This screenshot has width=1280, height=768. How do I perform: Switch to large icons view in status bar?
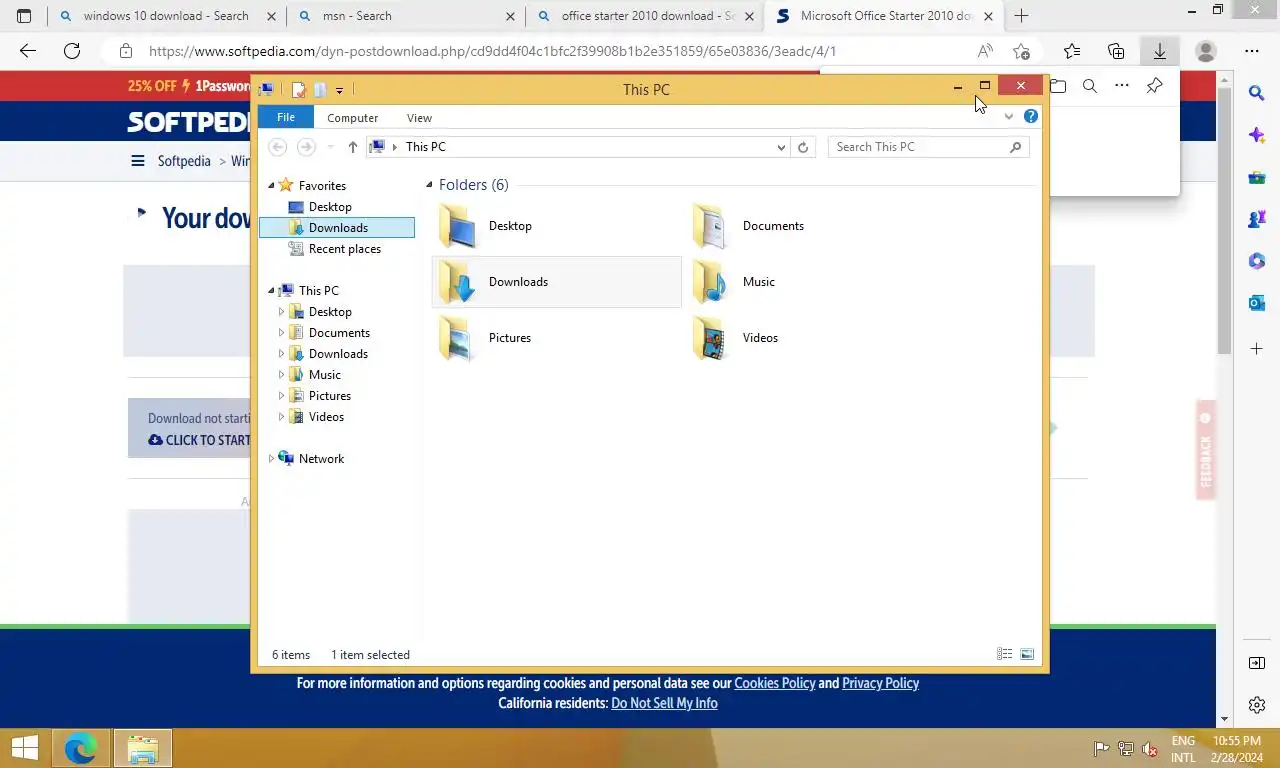point(1027,654)
